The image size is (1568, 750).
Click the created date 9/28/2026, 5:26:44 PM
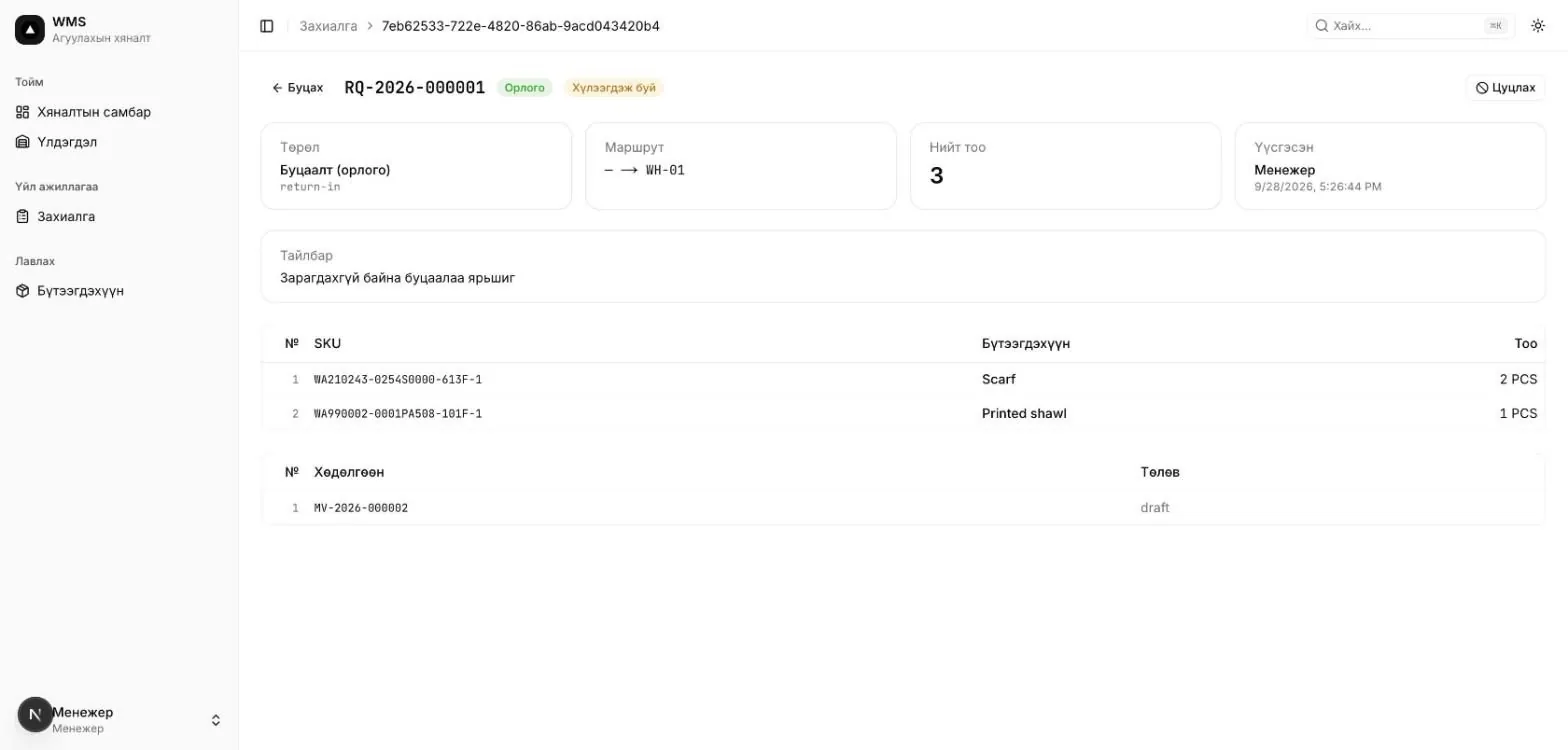click(1318, 187)
